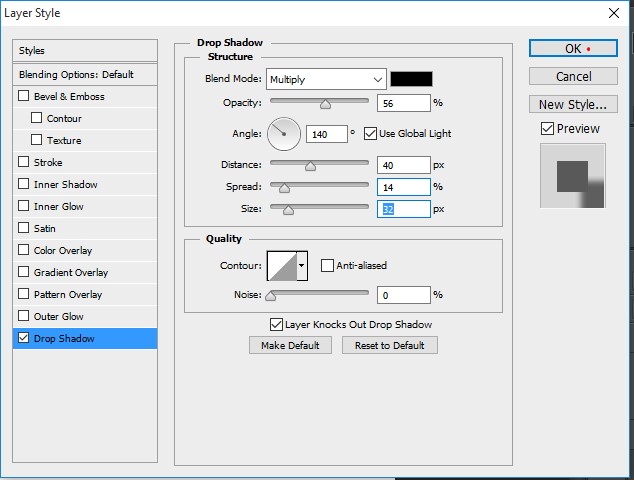Click the Angle value field
The width and height of the screenshot is (634, 480).
[327, 134]
